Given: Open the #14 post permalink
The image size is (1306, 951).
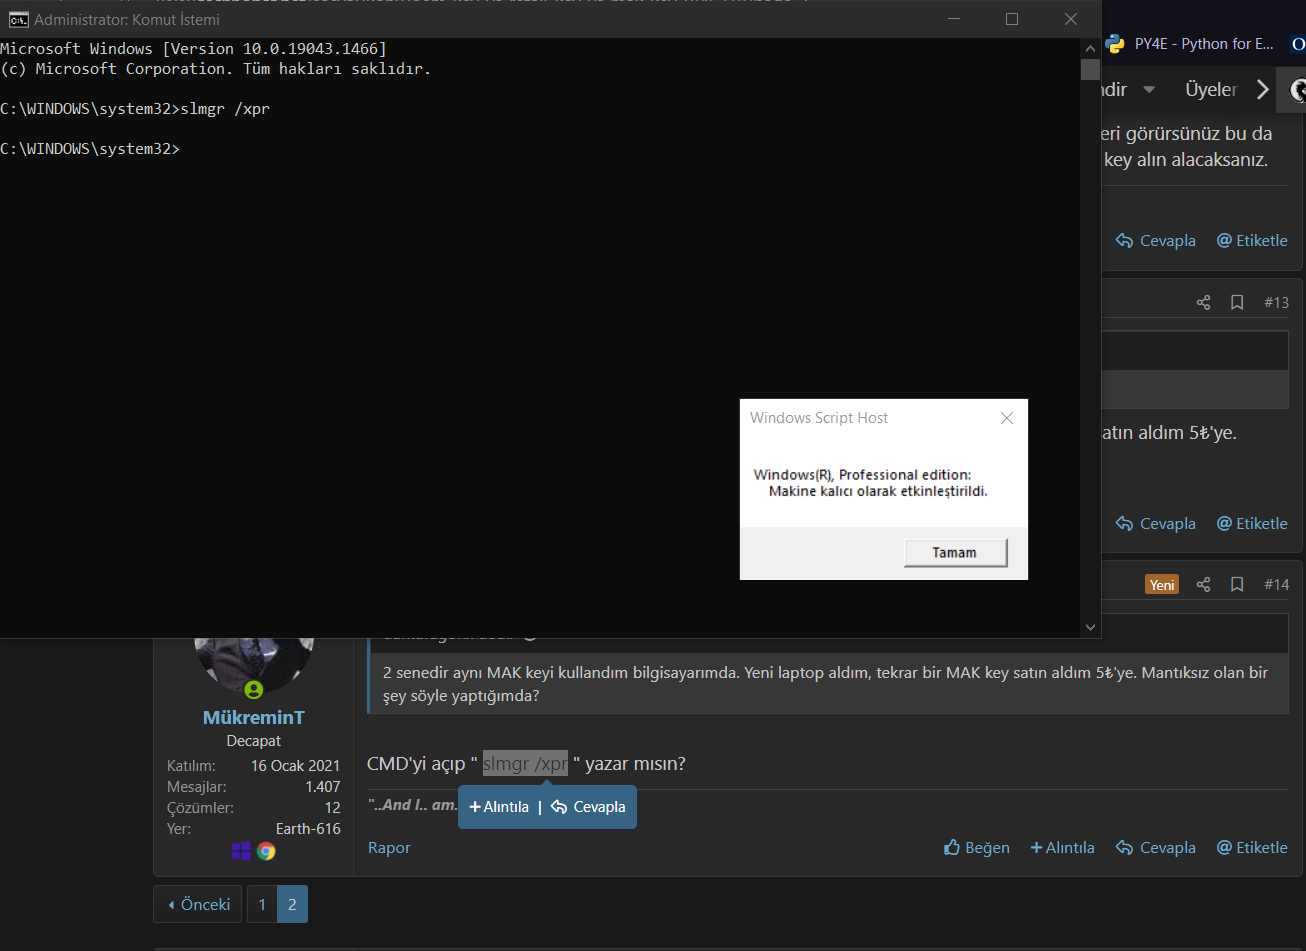Looking at the screenshot, I should 1276,584.
